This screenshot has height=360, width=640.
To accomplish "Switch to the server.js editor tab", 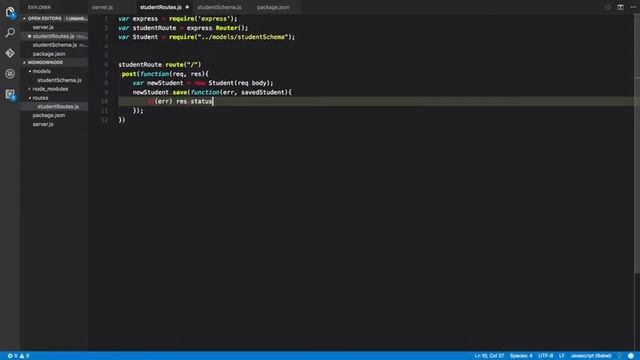I will [x=102, y=7].
